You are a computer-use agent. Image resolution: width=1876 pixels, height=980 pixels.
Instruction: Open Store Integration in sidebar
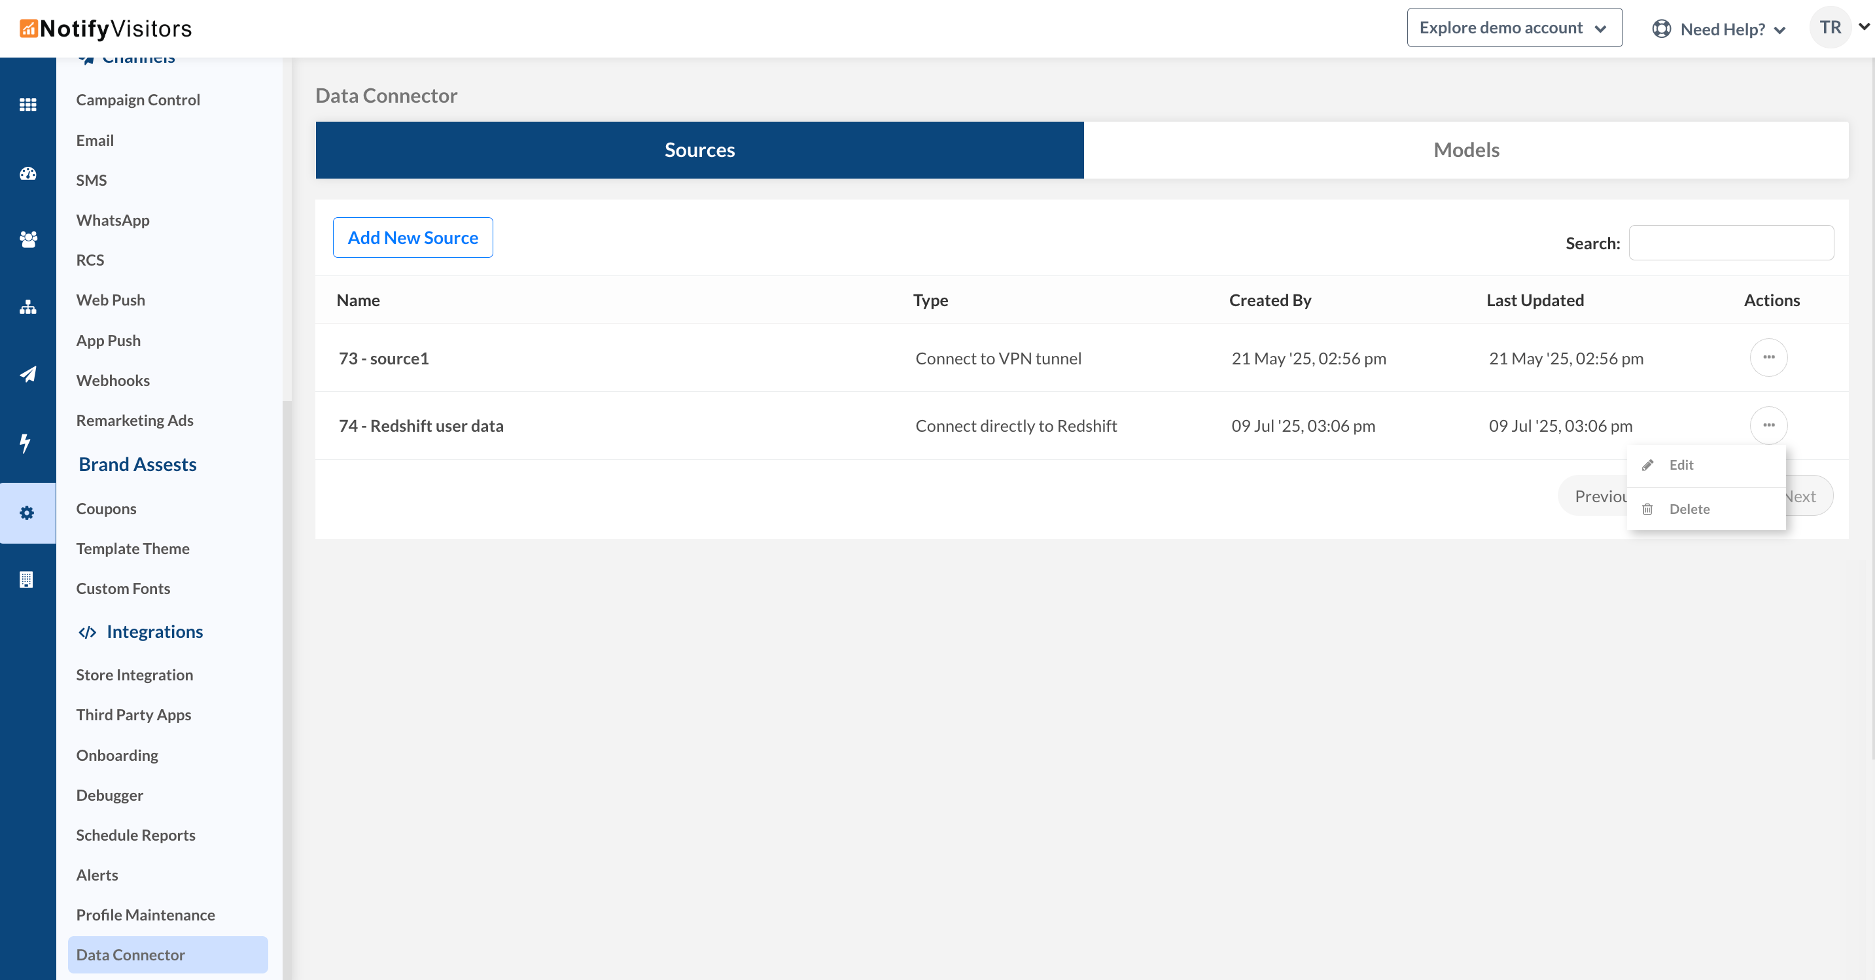pos(135,675)
